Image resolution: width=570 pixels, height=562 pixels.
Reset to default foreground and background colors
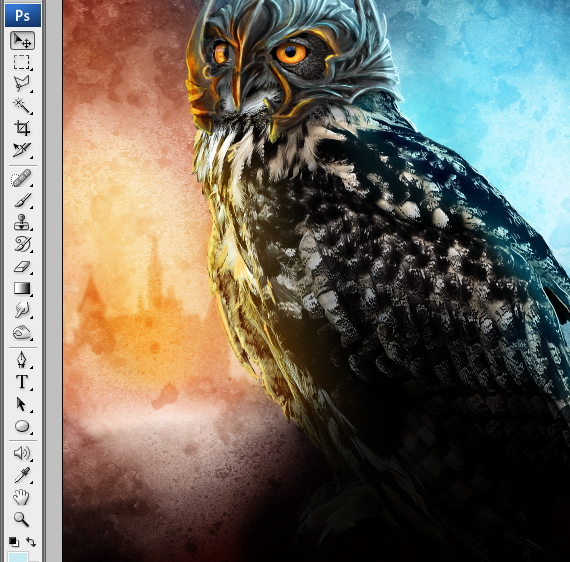click(x=14, y=542)
